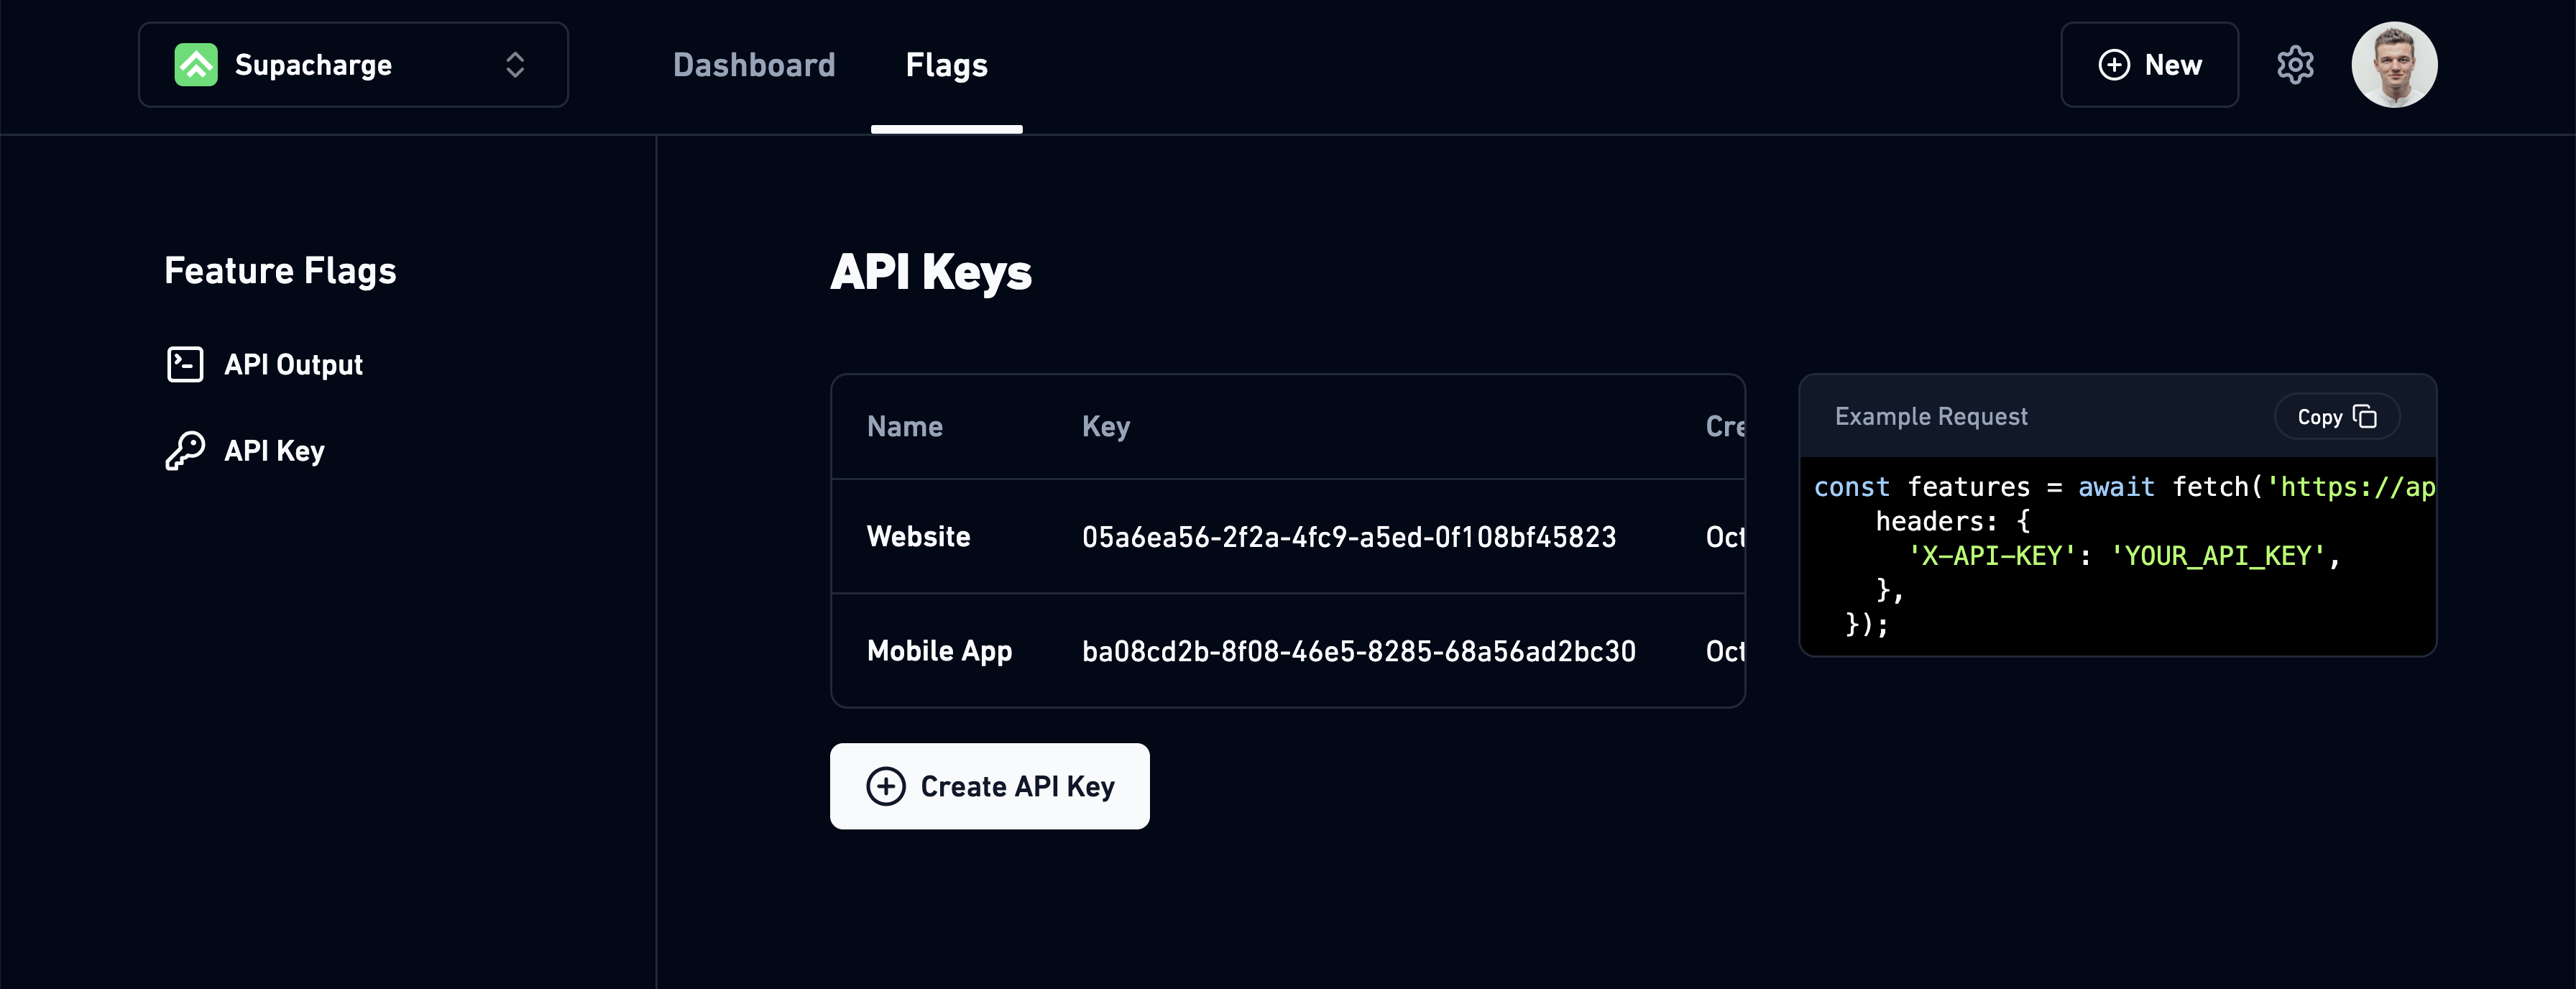
Task: Click the const features code line
Action: (x=2124, y=487)
